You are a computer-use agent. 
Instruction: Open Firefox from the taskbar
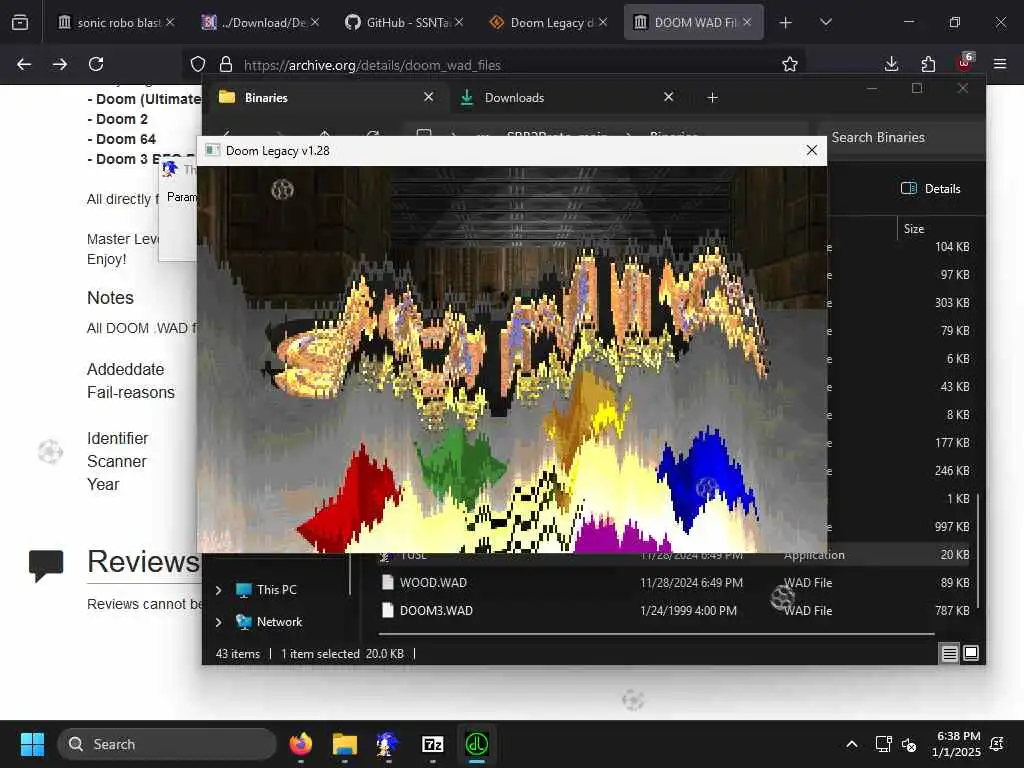click(x=300, y=744)
